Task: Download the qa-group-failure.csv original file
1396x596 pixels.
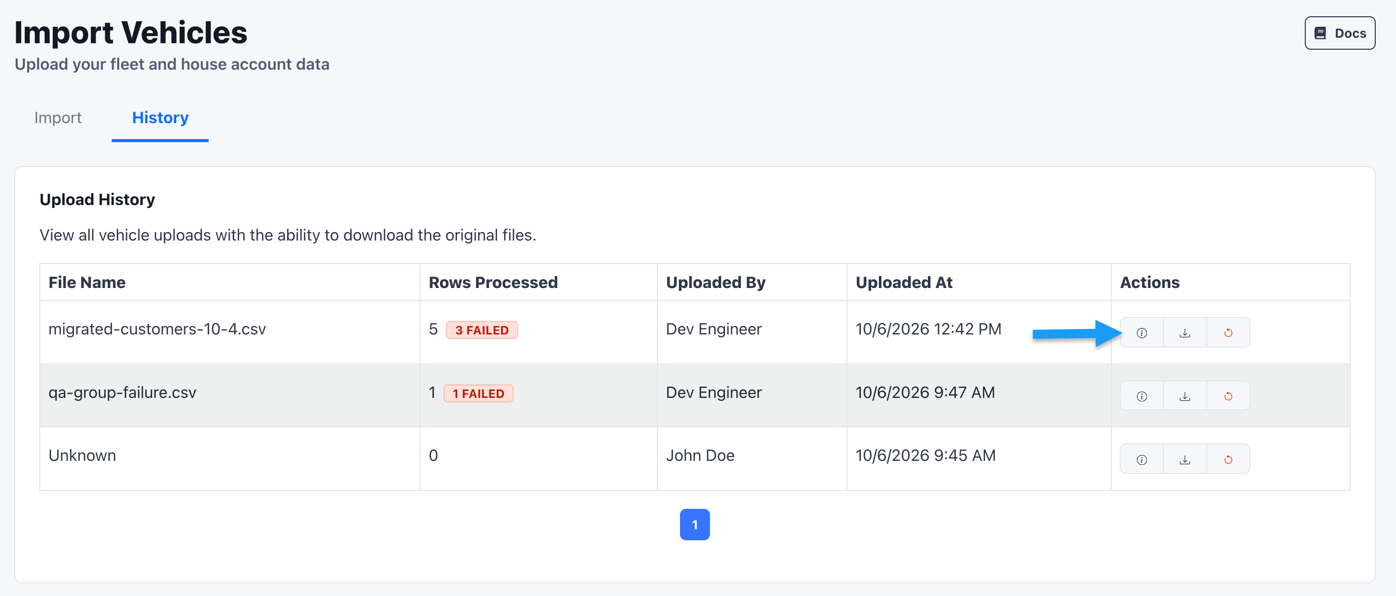Action: coord(1185,396)
